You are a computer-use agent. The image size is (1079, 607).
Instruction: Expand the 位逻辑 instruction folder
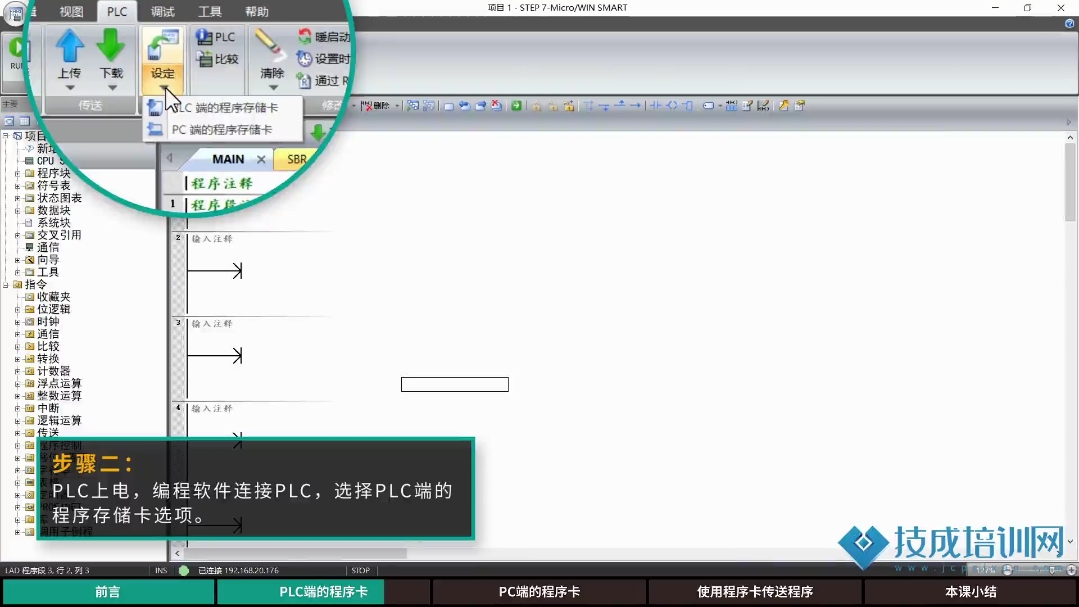(x=17, y=310)
